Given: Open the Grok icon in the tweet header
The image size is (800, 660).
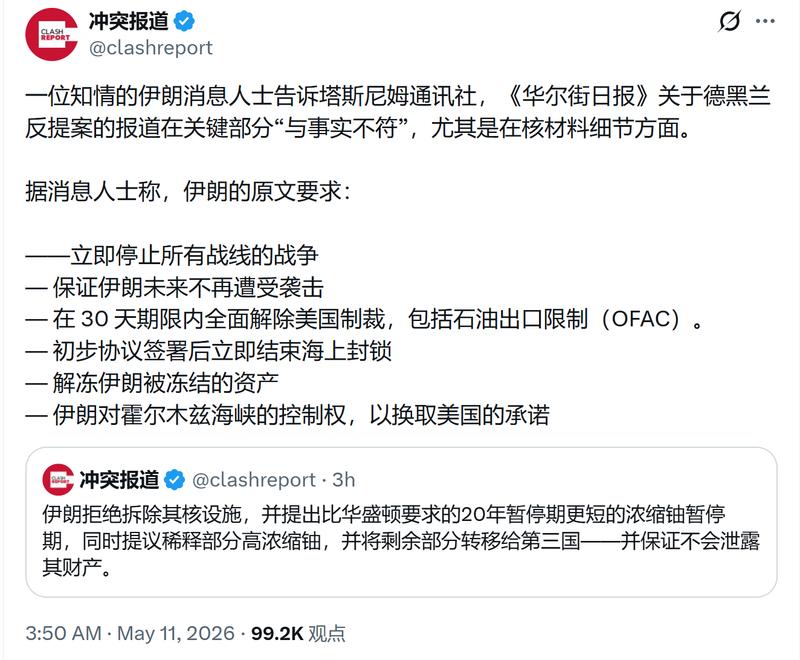Looking at the screenshot, I should (730, 21).
